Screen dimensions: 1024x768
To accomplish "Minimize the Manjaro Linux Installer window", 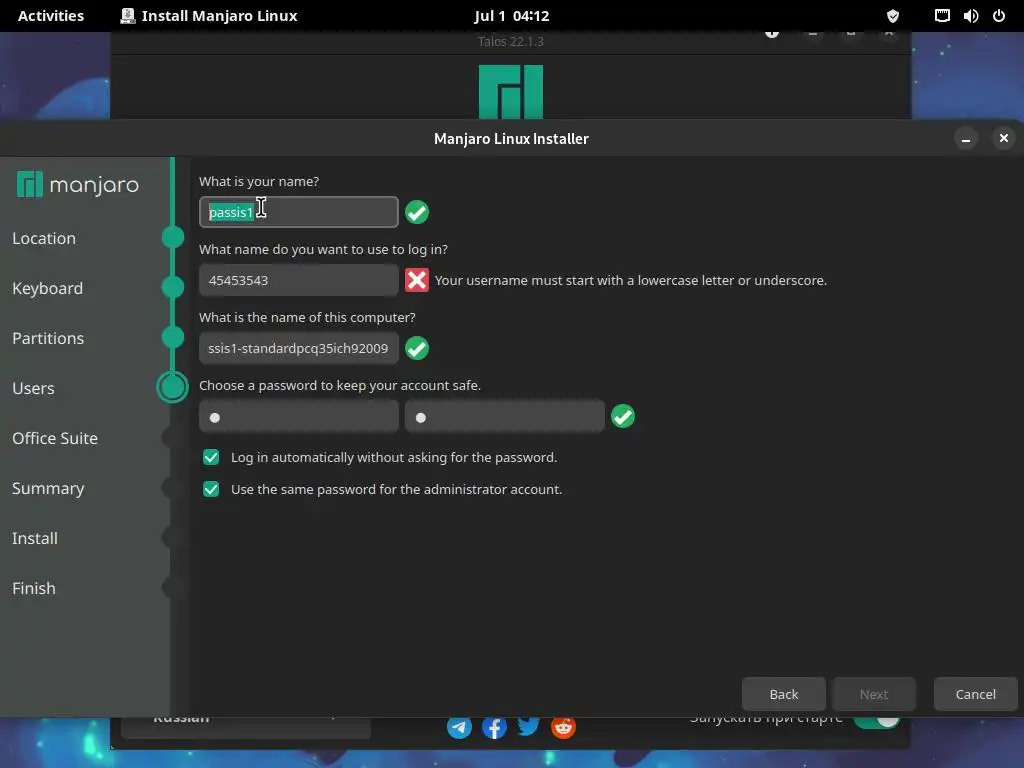I will (966, 138).
